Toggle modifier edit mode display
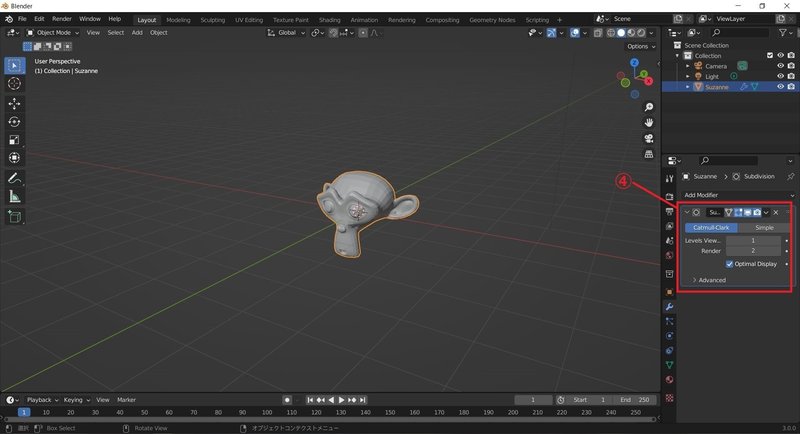This screenshot has height=434, width=800. click(x=738, y=212)
